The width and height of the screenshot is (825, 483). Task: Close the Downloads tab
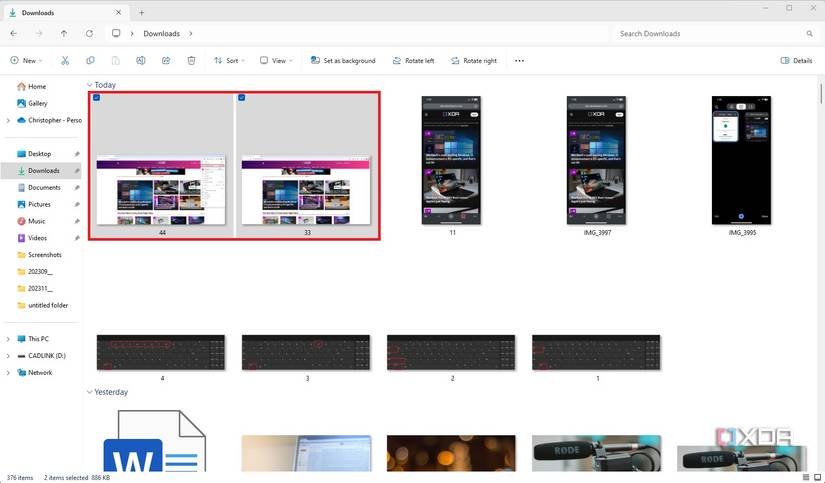118,13
